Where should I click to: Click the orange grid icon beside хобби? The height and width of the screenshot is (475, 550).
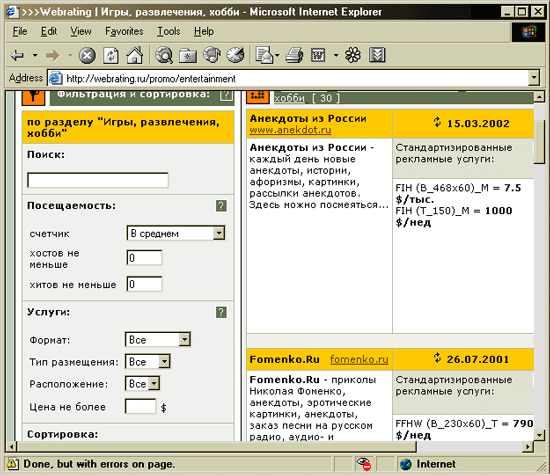tap(258, 97)
